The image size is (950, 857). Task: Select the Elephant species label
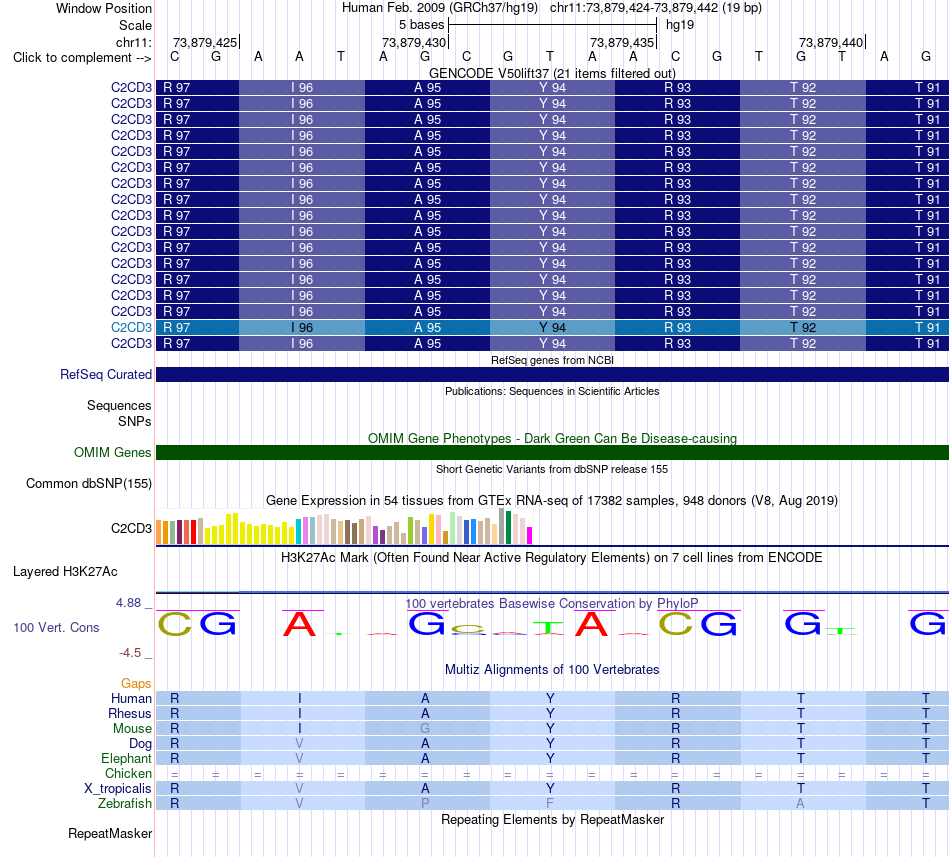[x=126, y=758]
